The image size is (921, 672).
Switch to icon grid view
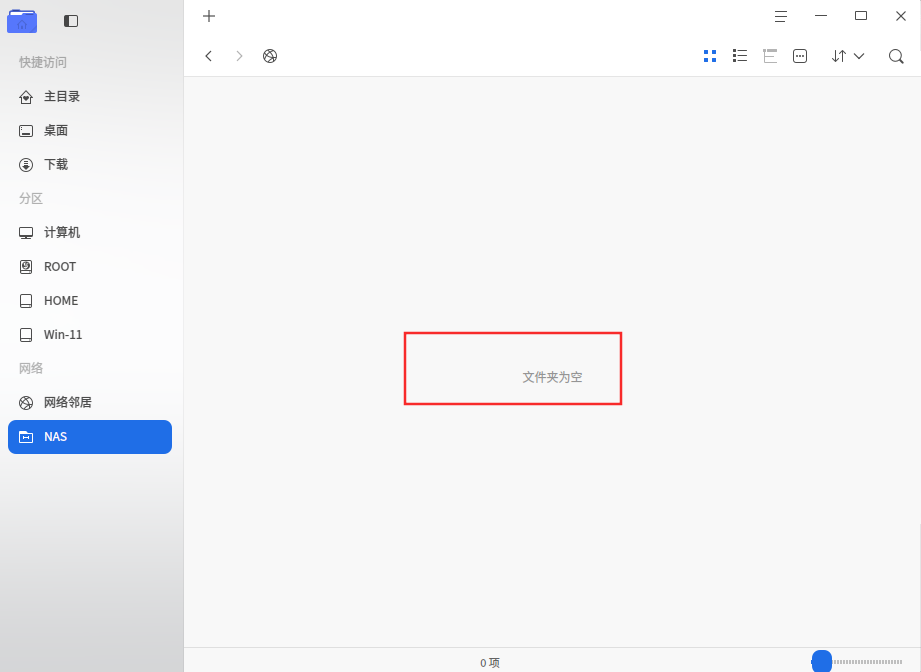point(710,56)
